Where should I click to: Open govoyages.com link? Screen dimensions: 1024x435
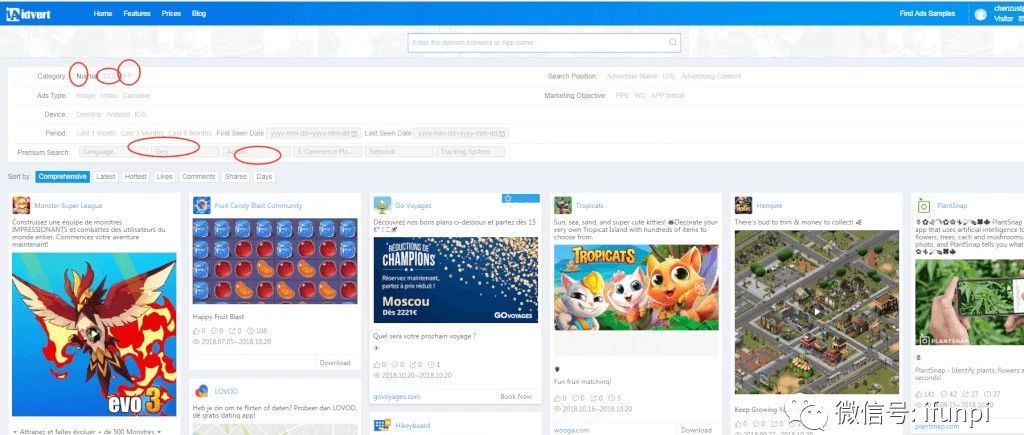pyautogui.click(x=397, y=396)
